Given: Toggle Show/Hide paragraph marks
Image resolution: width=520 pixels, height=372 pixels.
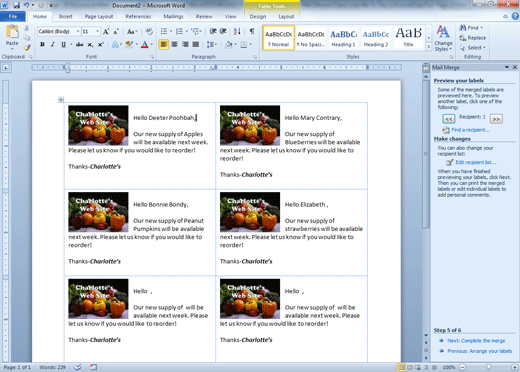Looking at the screenshot, I should coord(252,31).
